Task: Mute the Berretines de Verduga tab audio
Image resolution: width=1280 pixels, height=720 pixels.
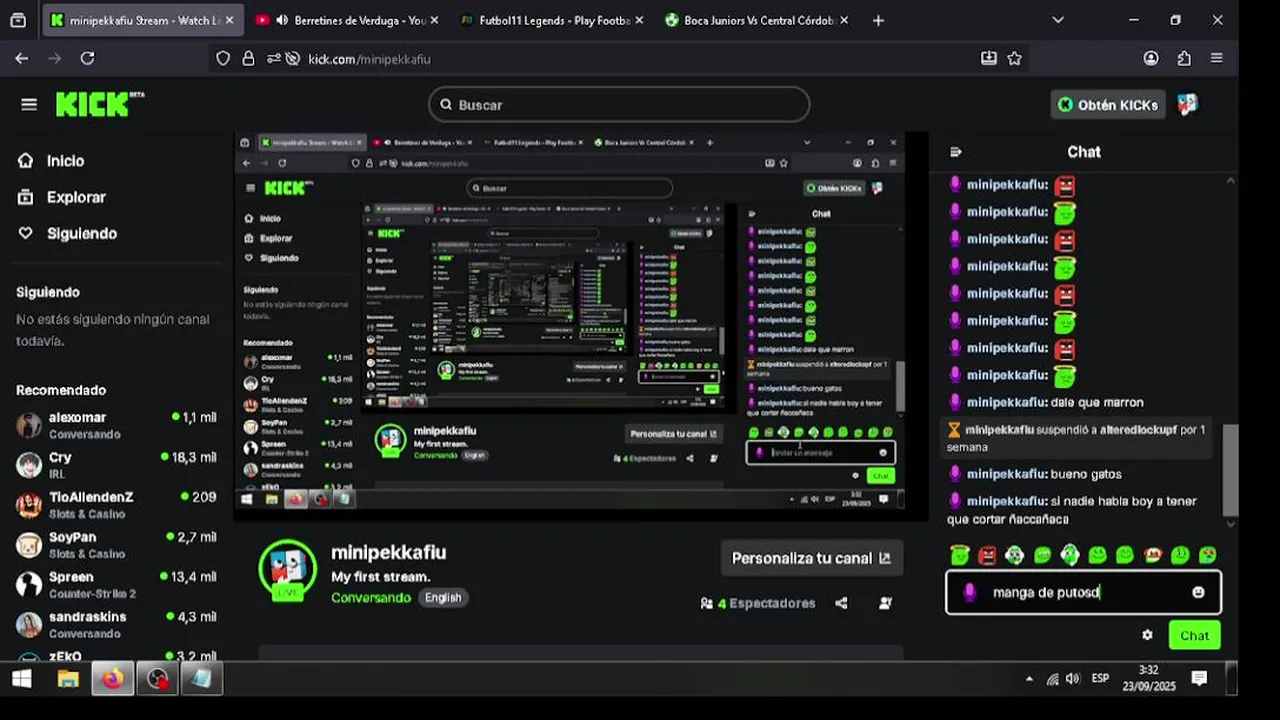Action: [x=282, y=20]
